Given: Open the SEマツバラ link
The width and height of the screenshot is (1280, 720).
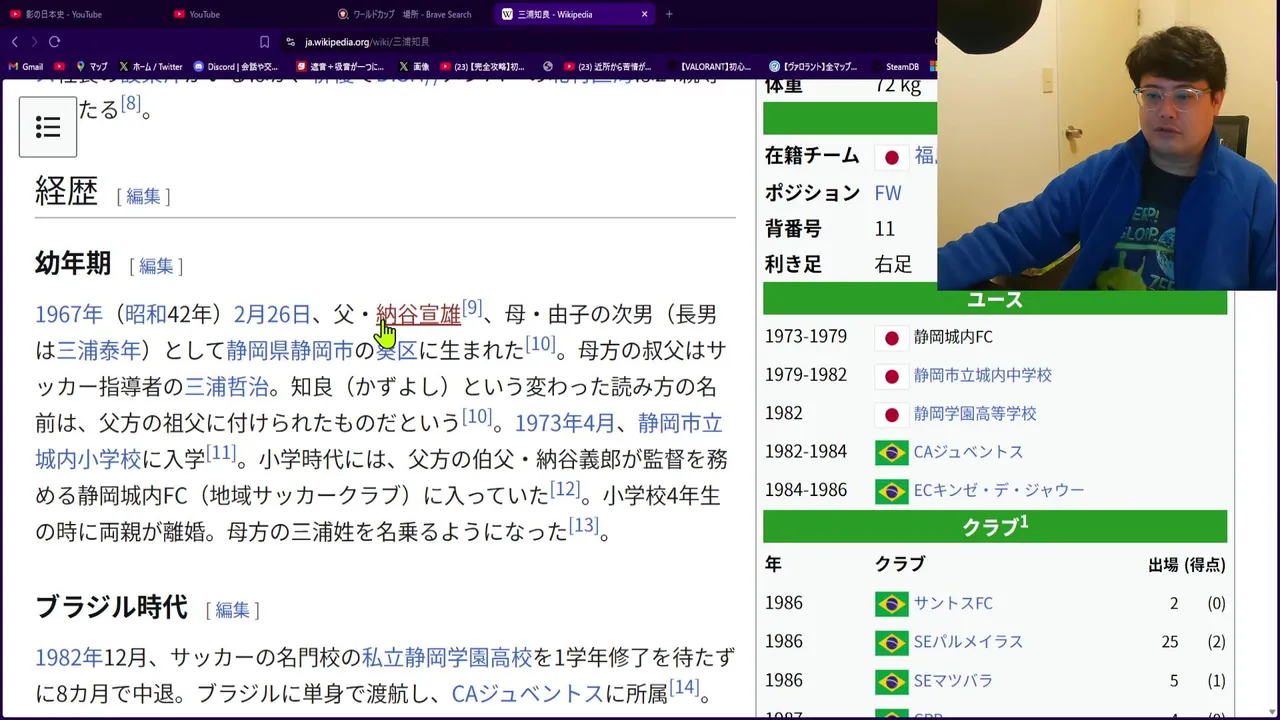Looking at the screenshot, I should click(953, 680).
